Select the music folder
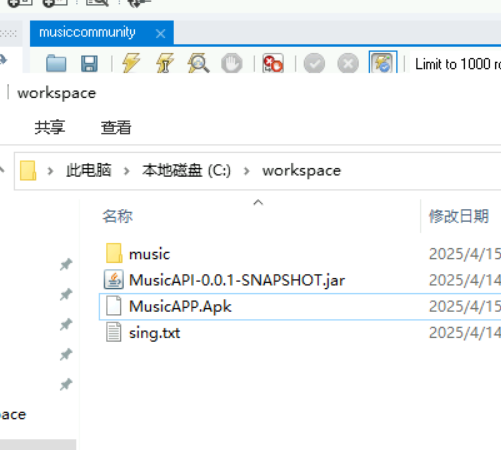This screenshot has width=501, height=450. [150, 254]
